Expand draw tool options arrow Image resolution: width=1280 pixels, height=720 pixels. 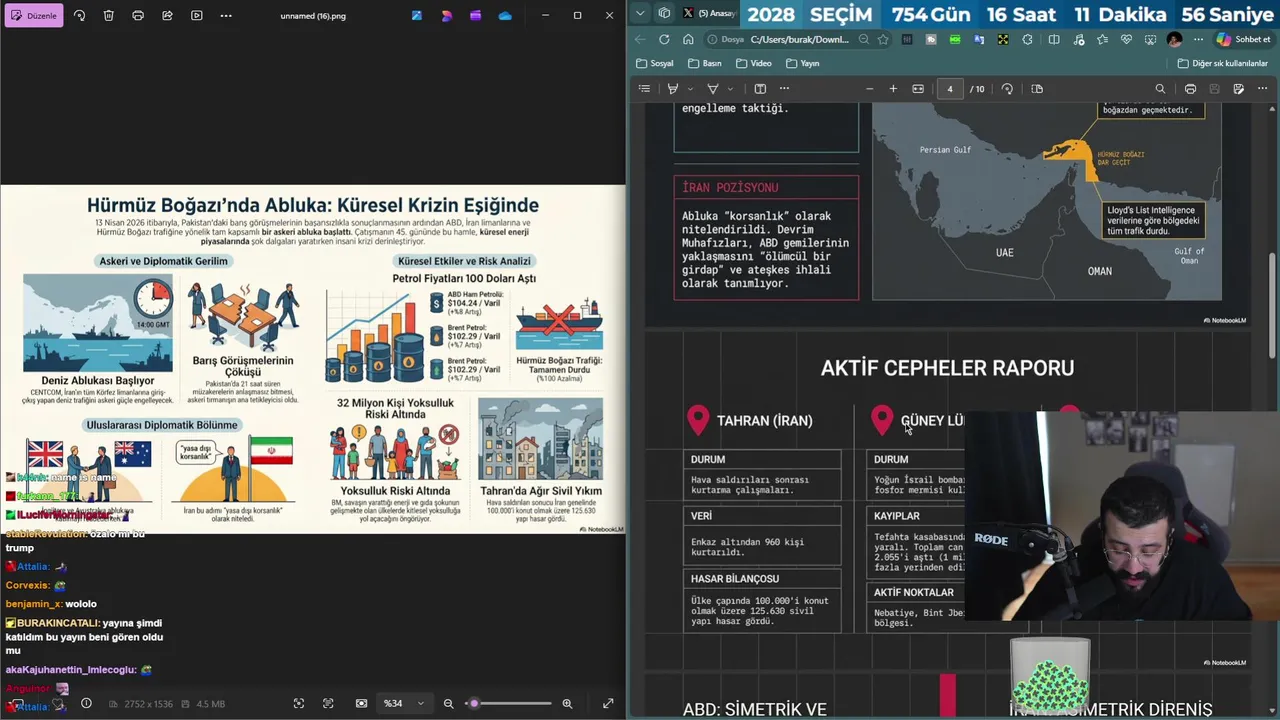729,89
